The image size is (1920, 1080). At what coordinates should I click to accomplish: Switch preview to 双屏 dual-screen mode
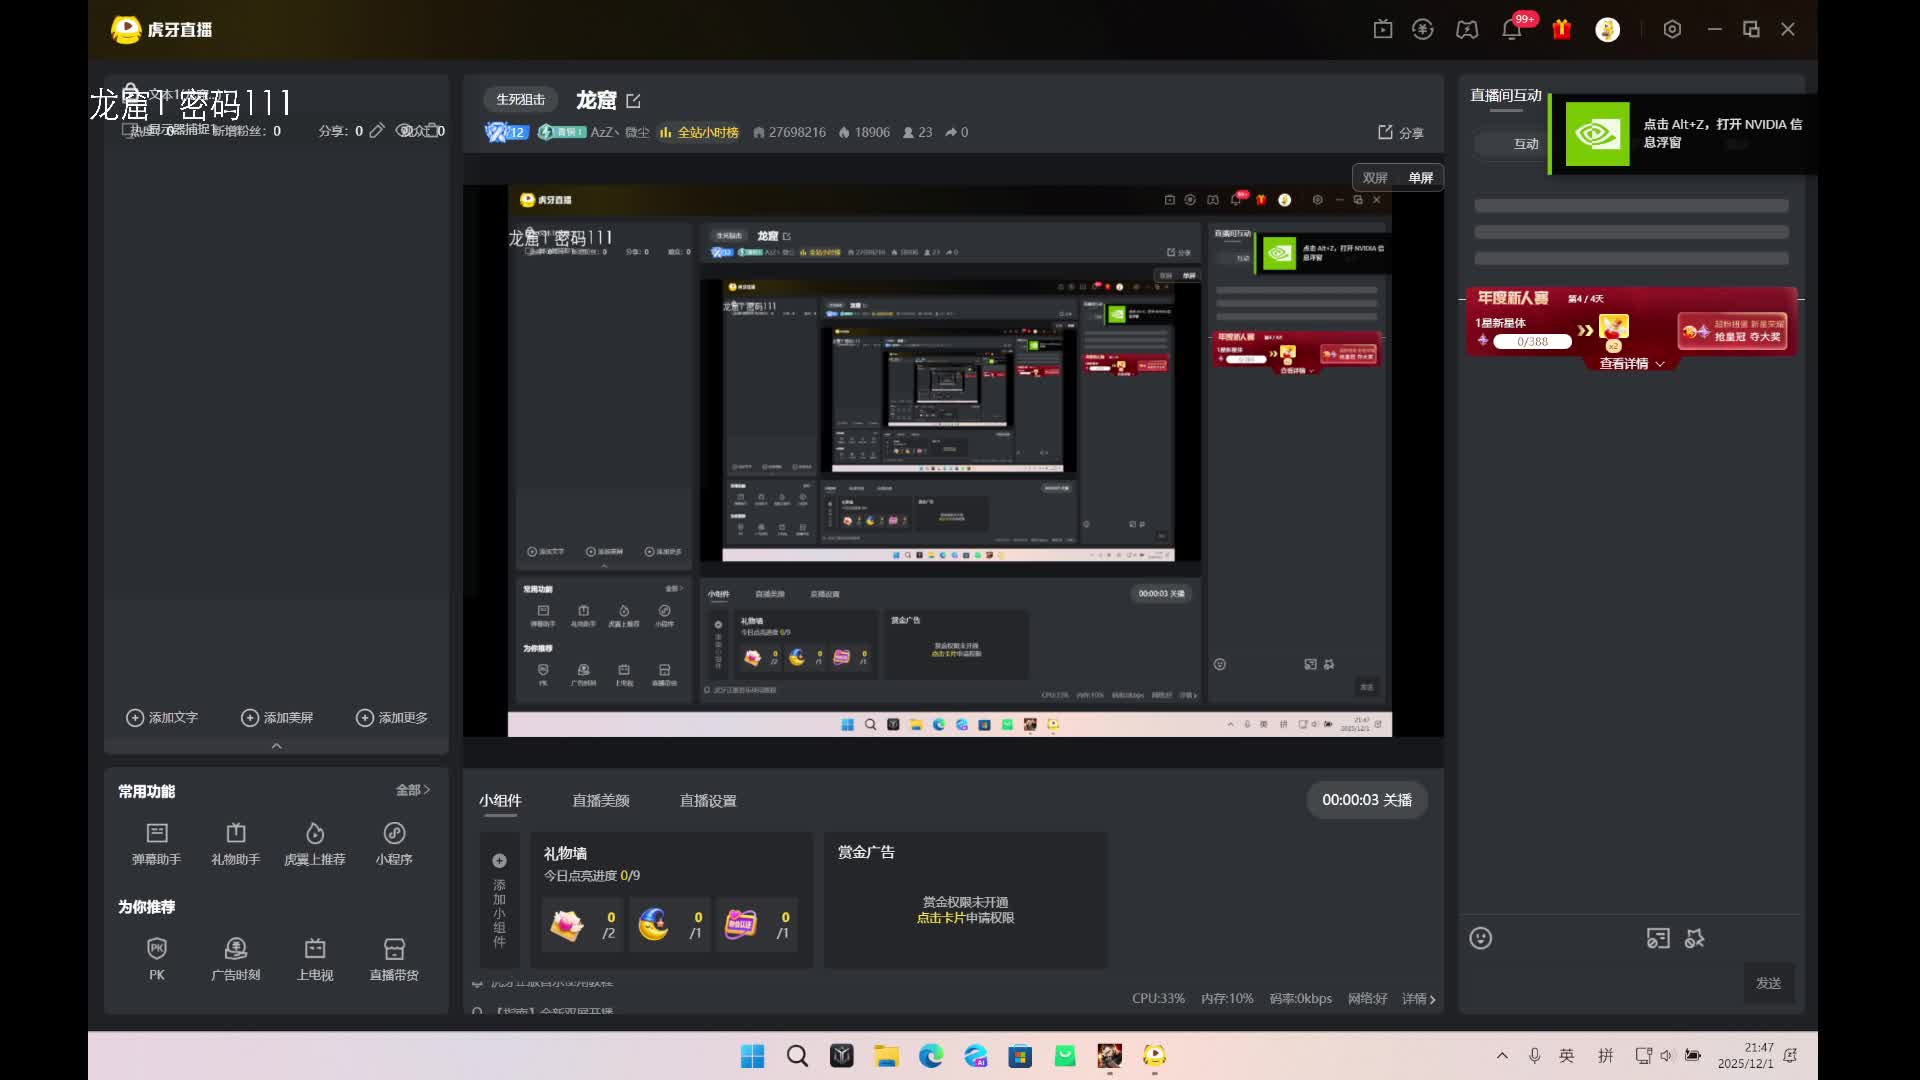1375,178
